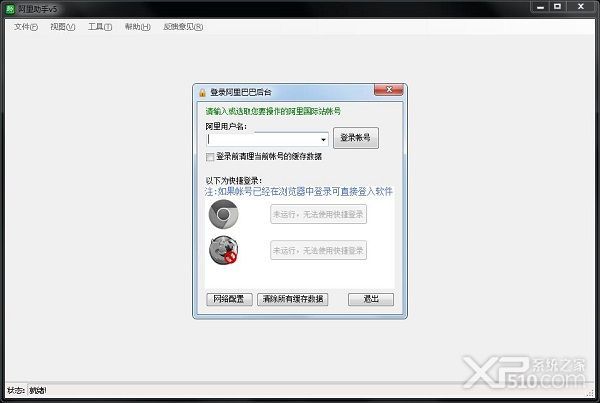Open the 视图(V) menu
This screenshot has height=403, width=600.
coord(62,27)
